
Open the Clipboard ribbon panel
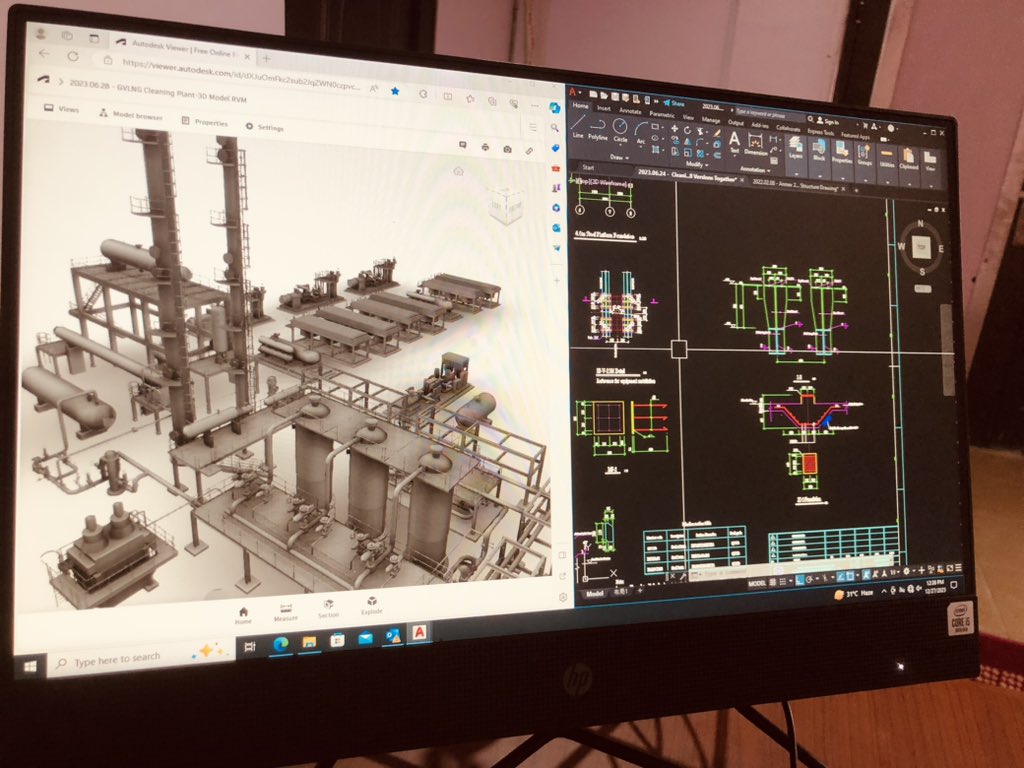click(x=908, y=157)
